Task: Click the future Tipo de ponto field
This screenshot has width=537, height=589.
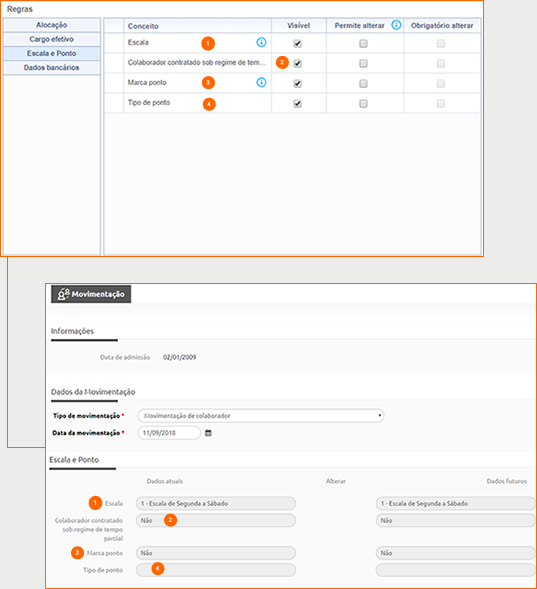Action: (x=456, y=570)
